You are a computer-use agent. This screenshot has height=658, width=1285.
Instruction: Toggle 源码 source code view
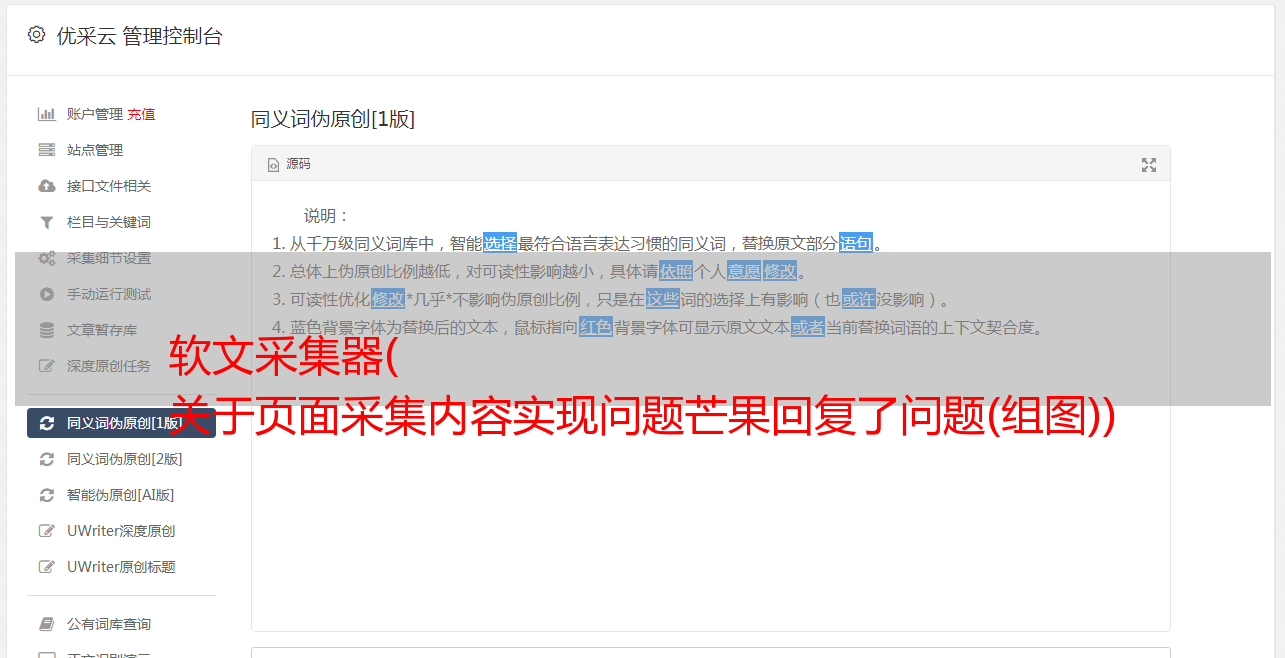(x=289, y=164)
